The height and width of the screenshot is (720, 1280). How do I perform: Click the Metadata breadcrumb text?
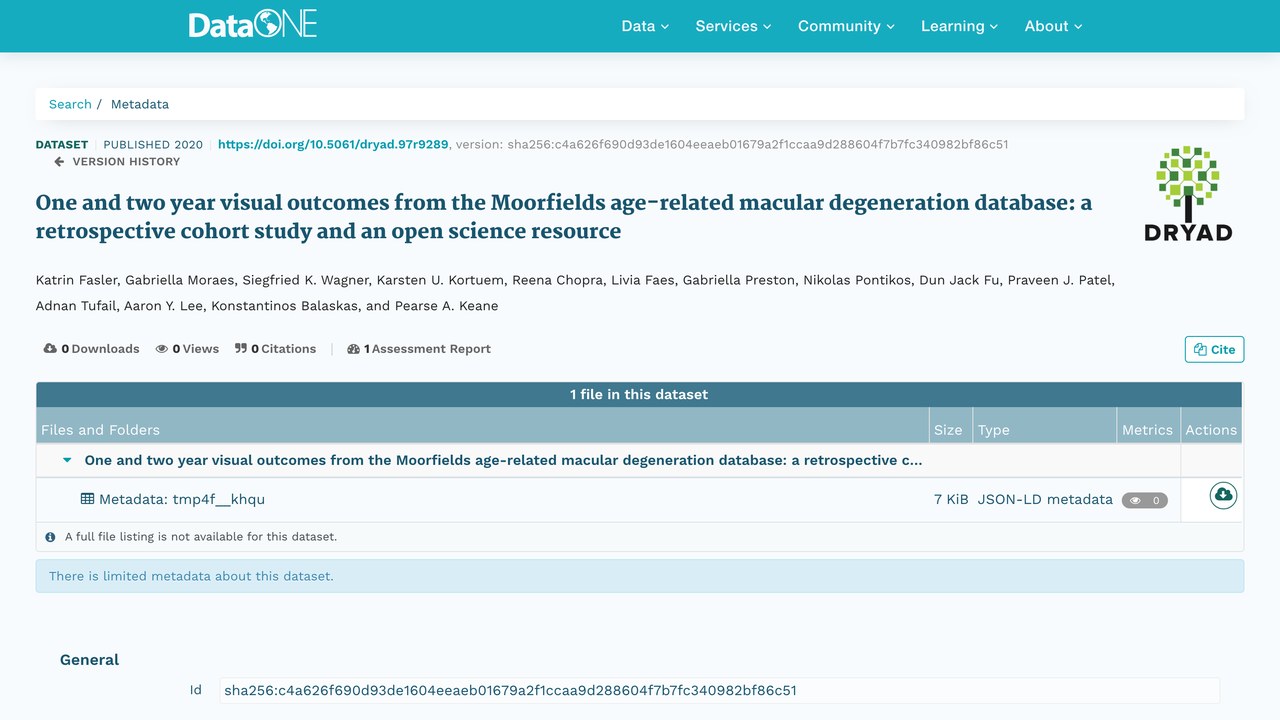[x=140, y=104]
